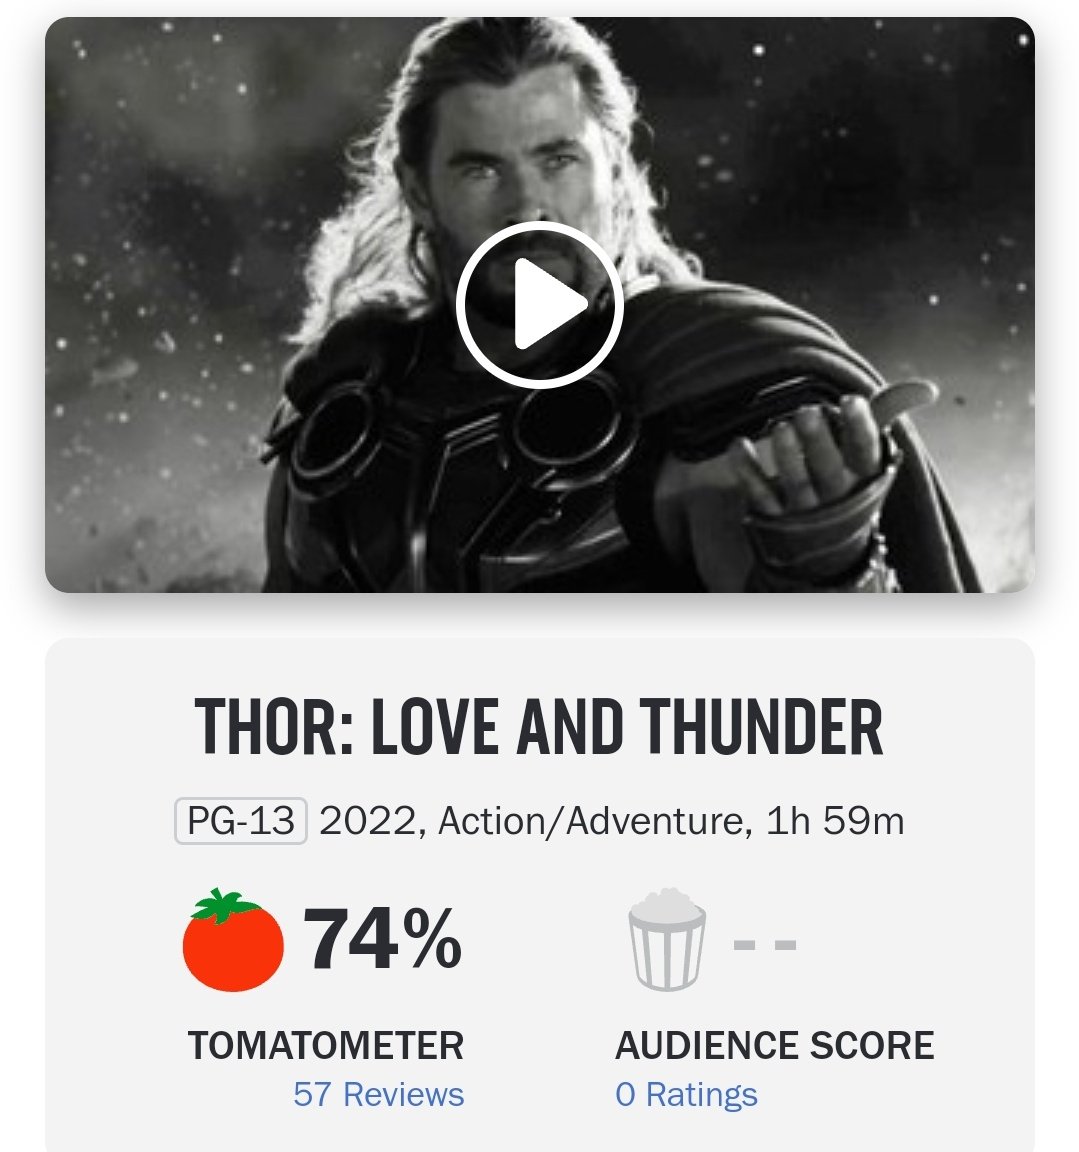Image resolution: width=1079 pixels, height=1152 pixels.
Task: Open the 0 Ratings link
Action: point(686,1094)
